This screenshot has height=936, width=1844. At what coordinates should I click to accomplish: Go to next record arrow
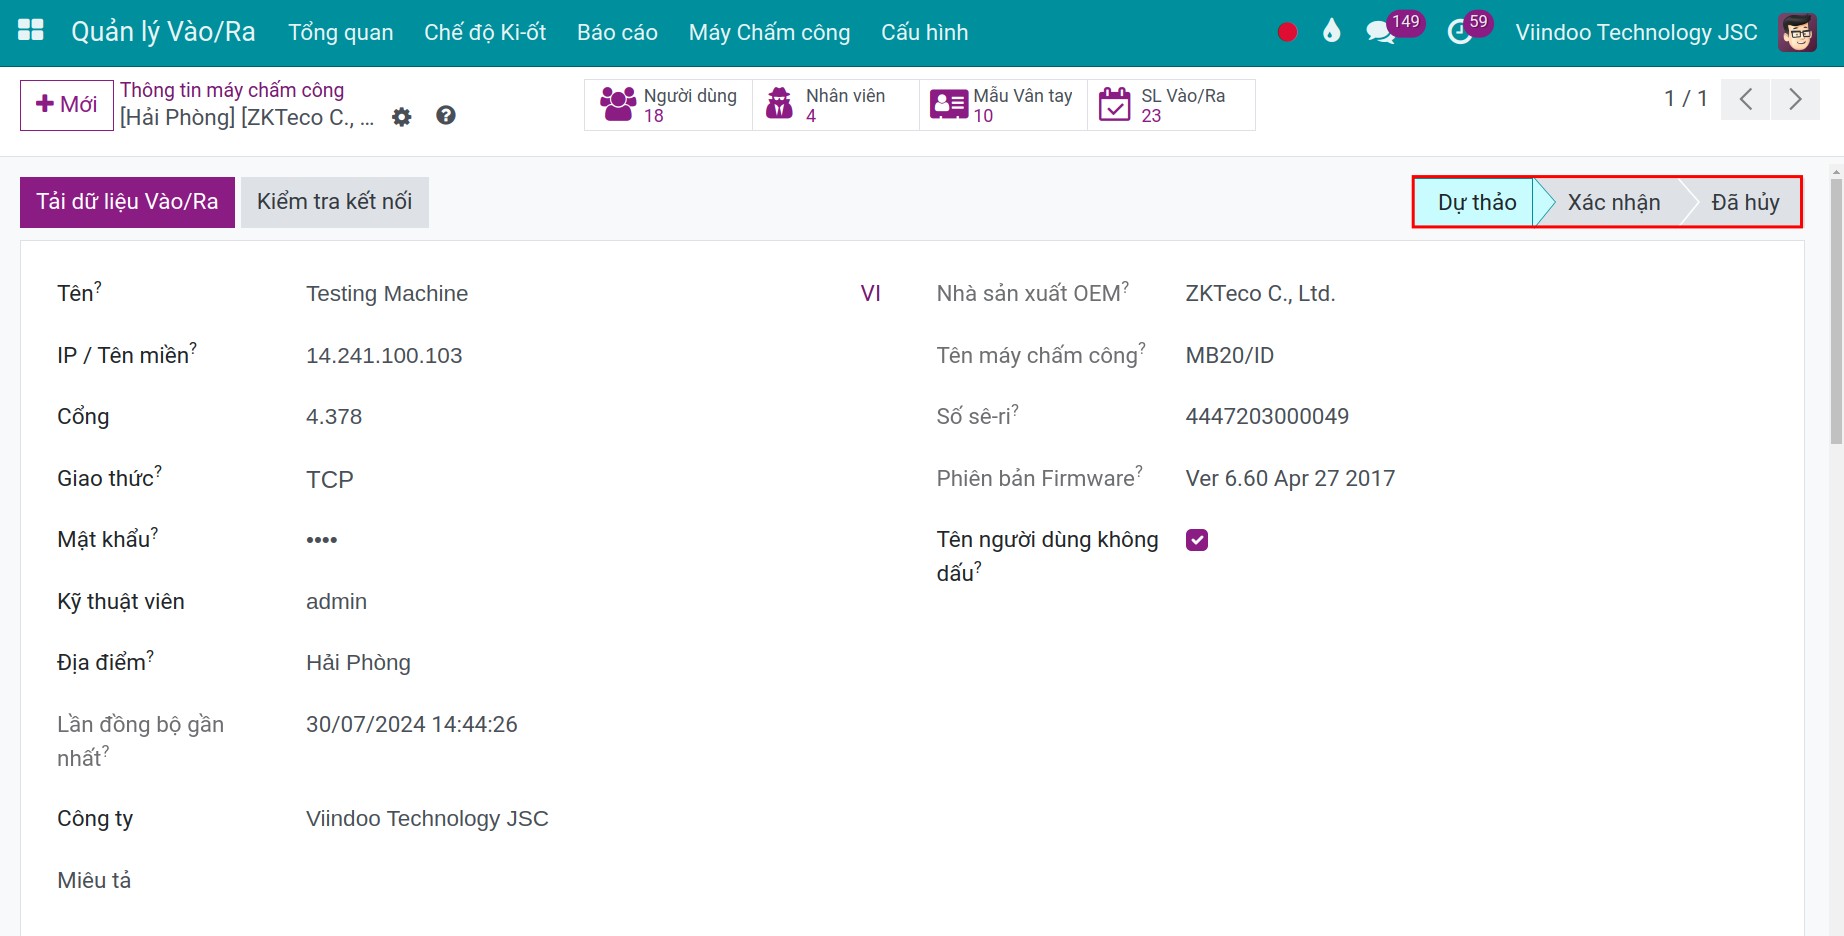tap(1795, 99)
